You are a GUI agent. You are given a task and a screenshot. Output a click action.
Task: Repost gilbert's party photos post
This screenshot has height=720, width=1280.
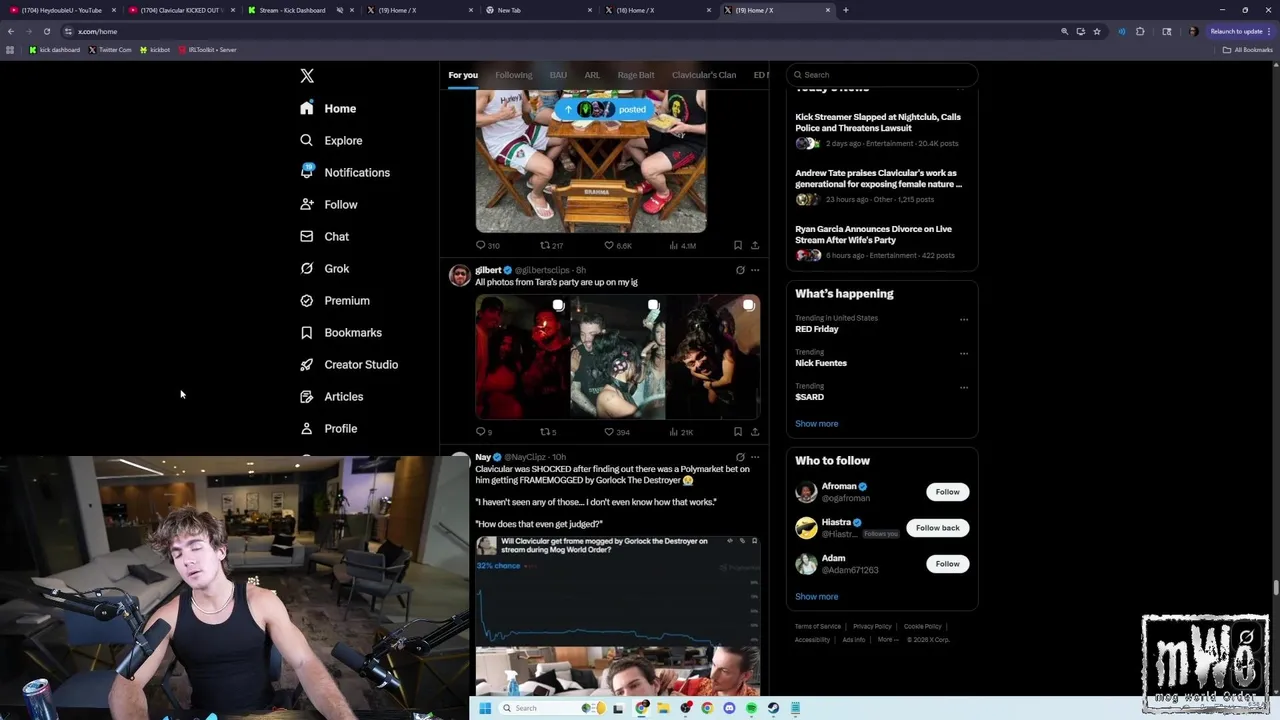(x=548, y=432)
